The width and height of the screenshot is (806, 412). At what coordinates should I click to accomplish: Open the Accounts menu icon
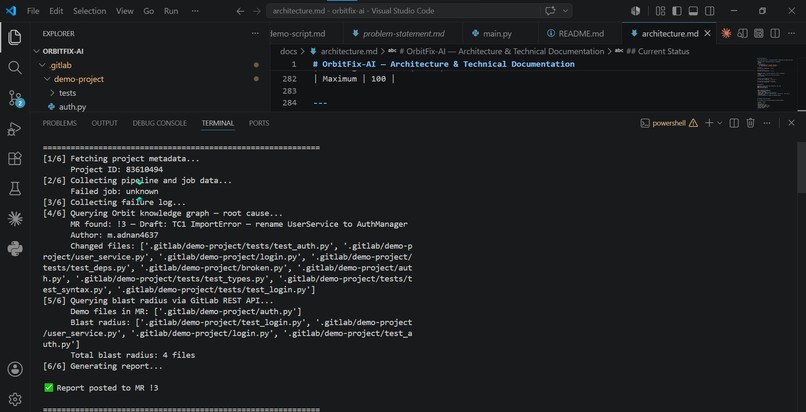point(14,369)
